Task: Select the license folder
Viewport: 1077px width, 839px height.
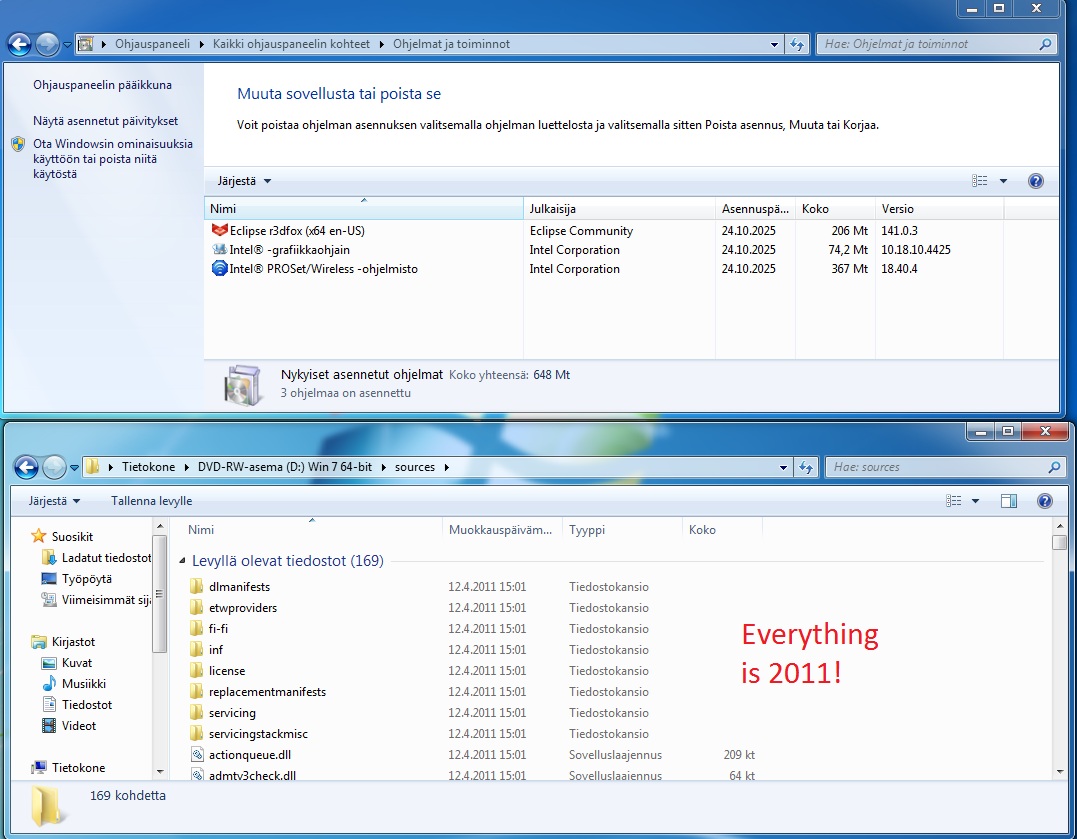Action: coord(227,671)
